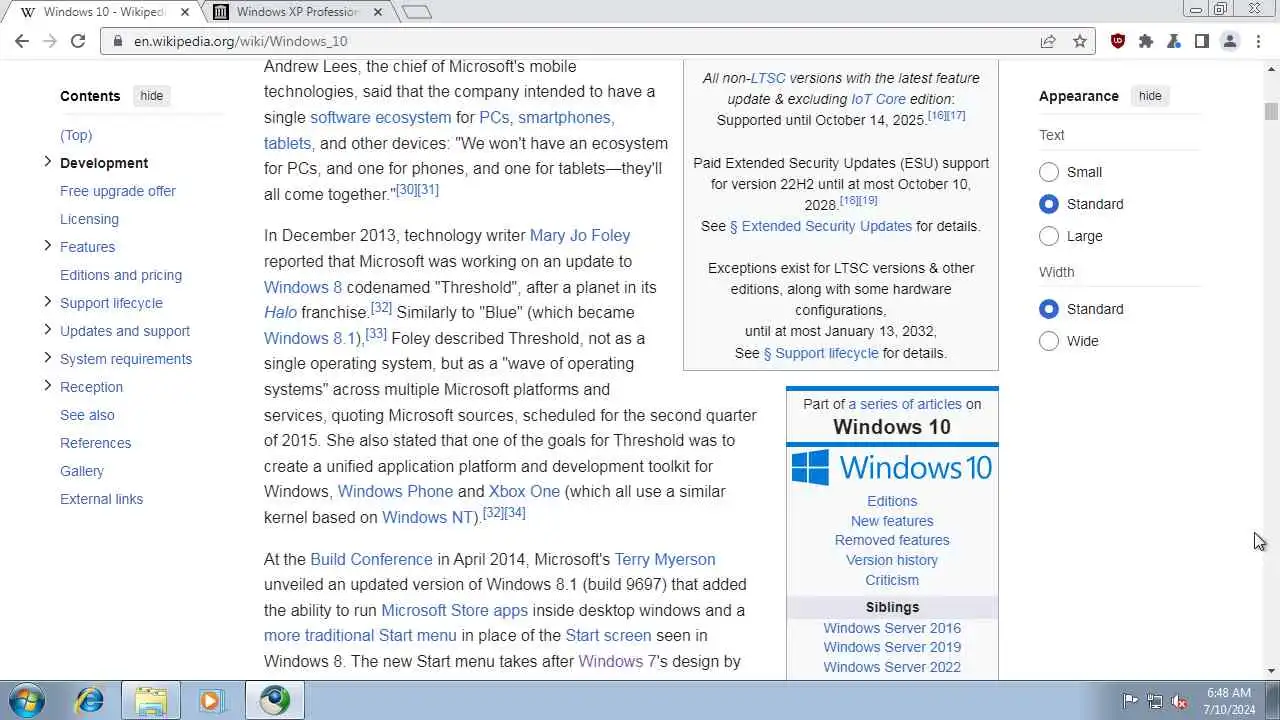The image size is (1280, 720).
Task: Select Small text size
Action: tap(1049, 172)
